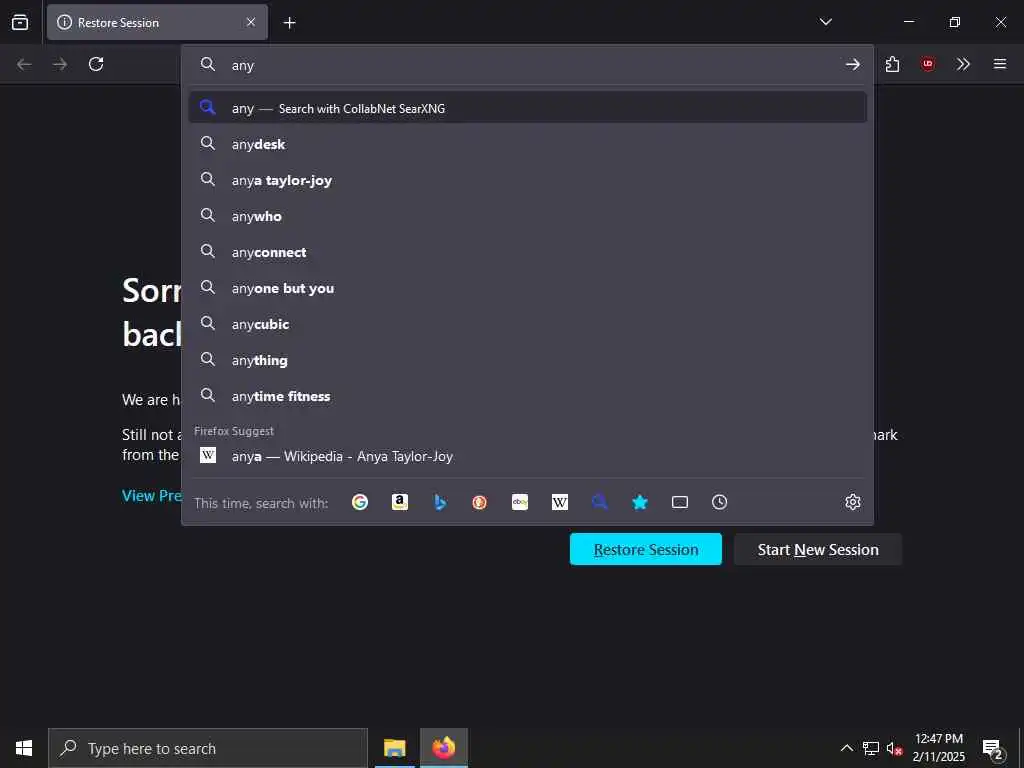Viewport: 1024px width, 768px height.
Task: Choose the anywho suggestion
Action: [x=528, y=216]
